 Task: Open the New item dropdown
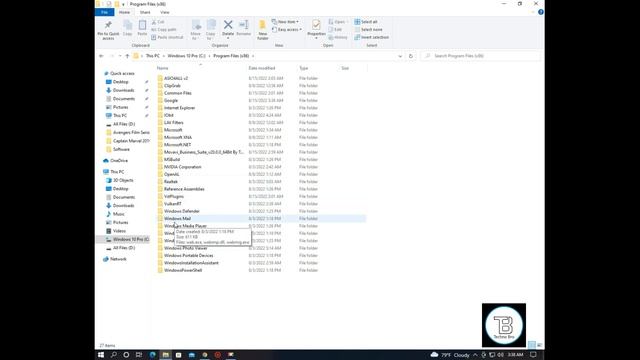(x=285, y=22)
